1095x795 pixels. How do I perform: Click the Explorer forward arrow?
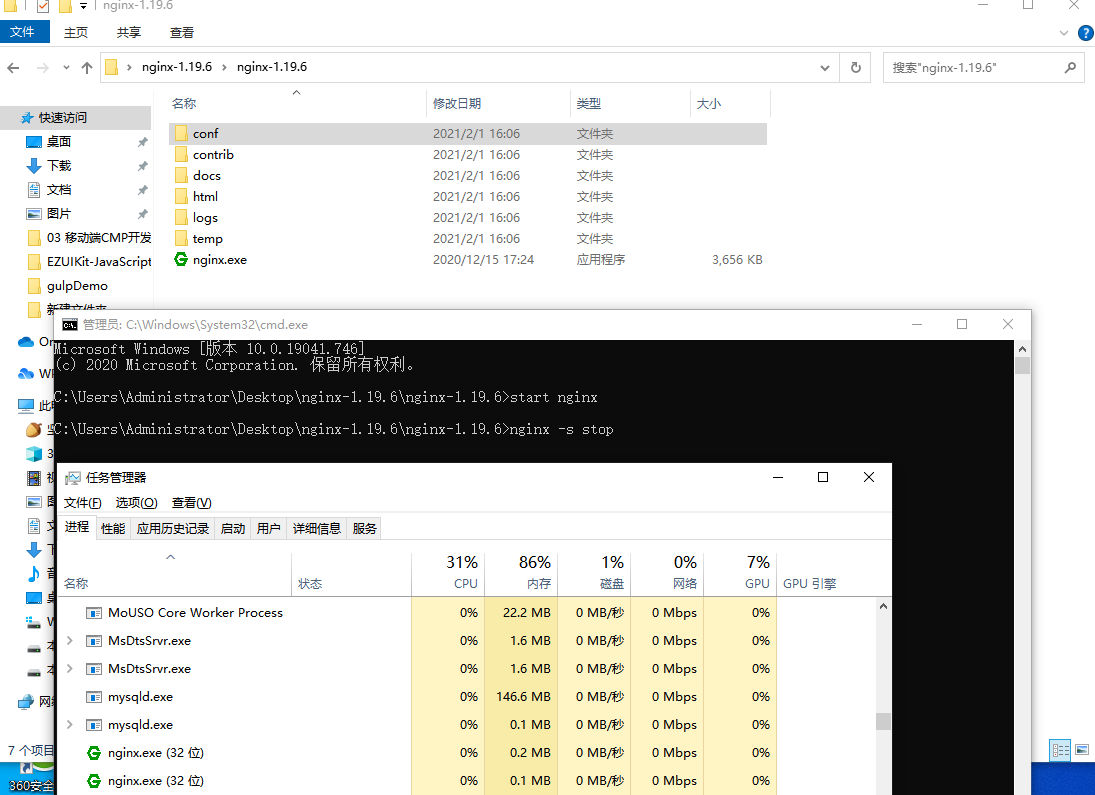coord(43,68)
